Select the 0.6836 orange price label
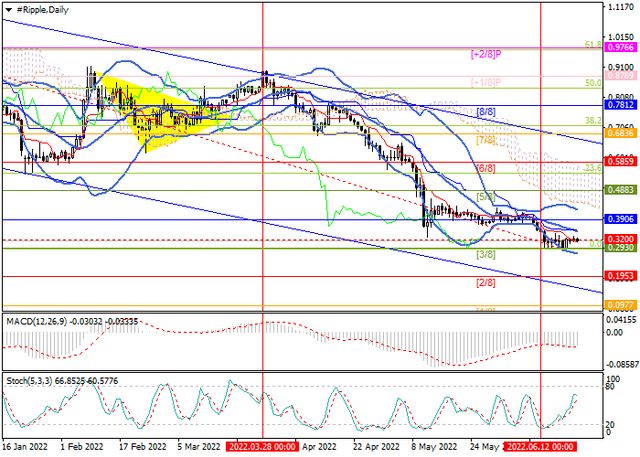Image resolution: width=640 pixels, height=457 pixels. point(621,133)
